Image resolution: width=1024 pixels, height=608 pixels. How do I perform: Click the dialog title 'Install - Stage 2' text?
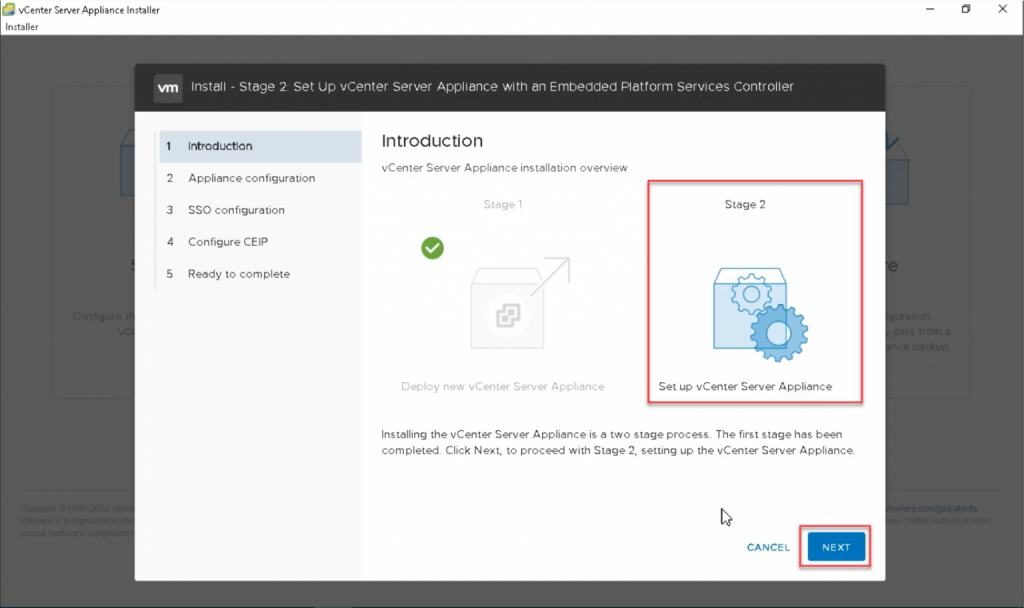pyautogui.click(x=492, y=87)
